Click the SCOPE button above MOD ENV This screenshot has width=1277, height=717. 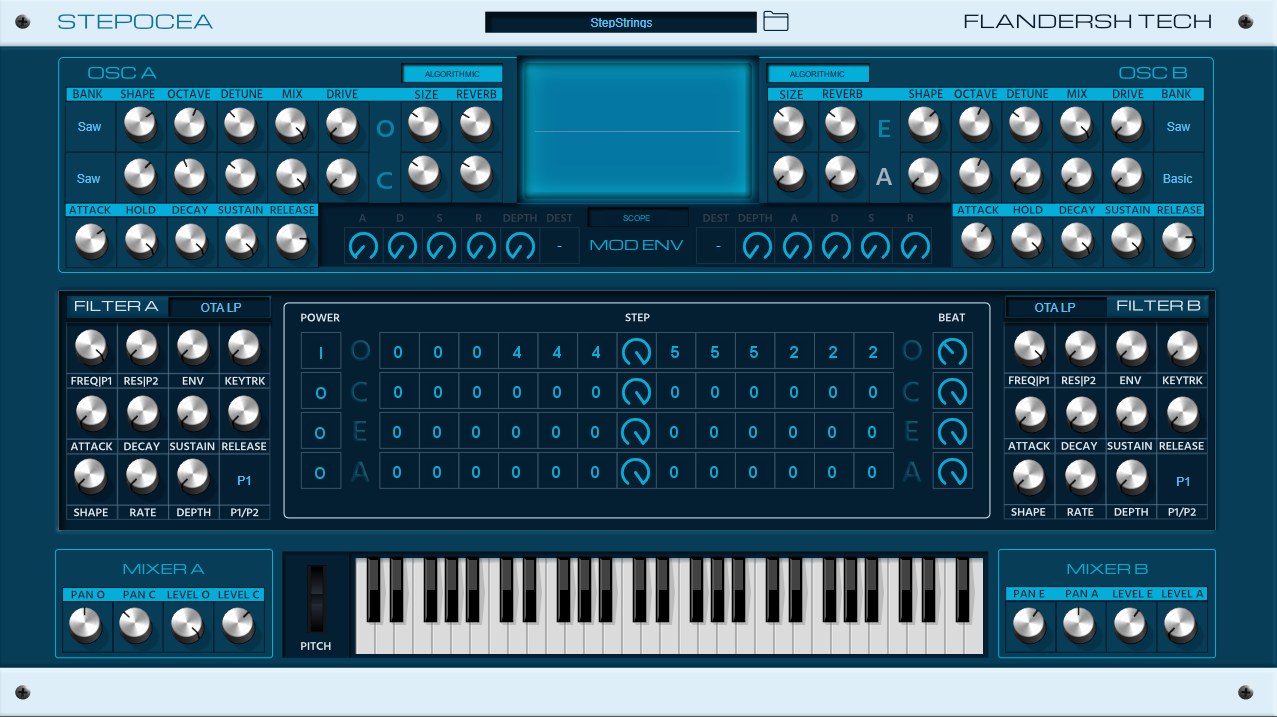[x=637, y=218]
